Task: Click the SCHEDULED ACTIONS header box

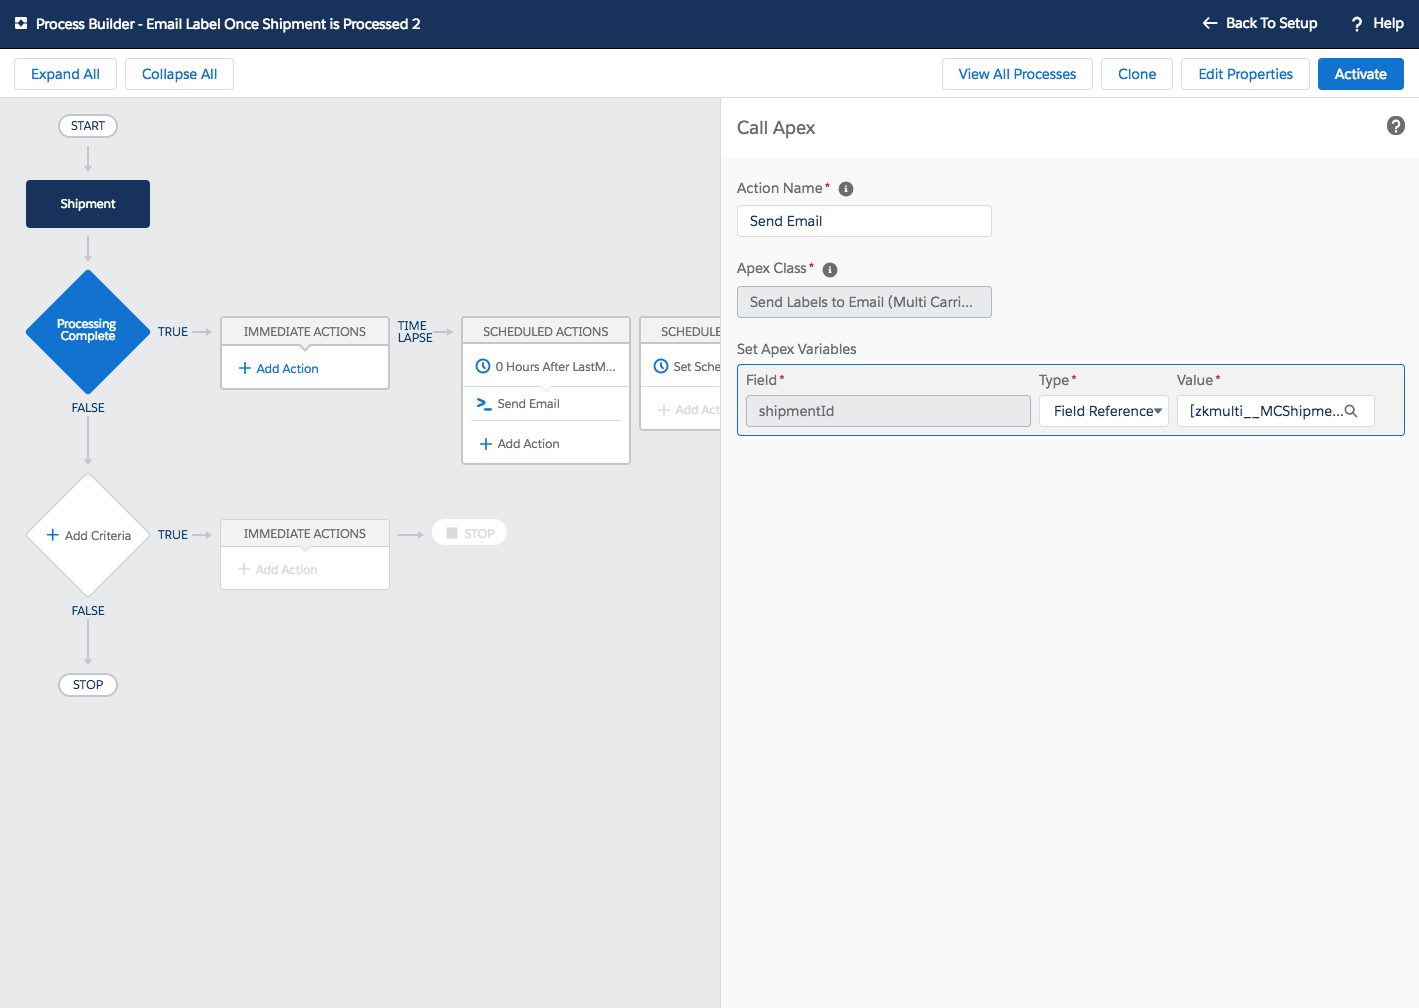Action: pyautogui.click(x=546, y=331)
